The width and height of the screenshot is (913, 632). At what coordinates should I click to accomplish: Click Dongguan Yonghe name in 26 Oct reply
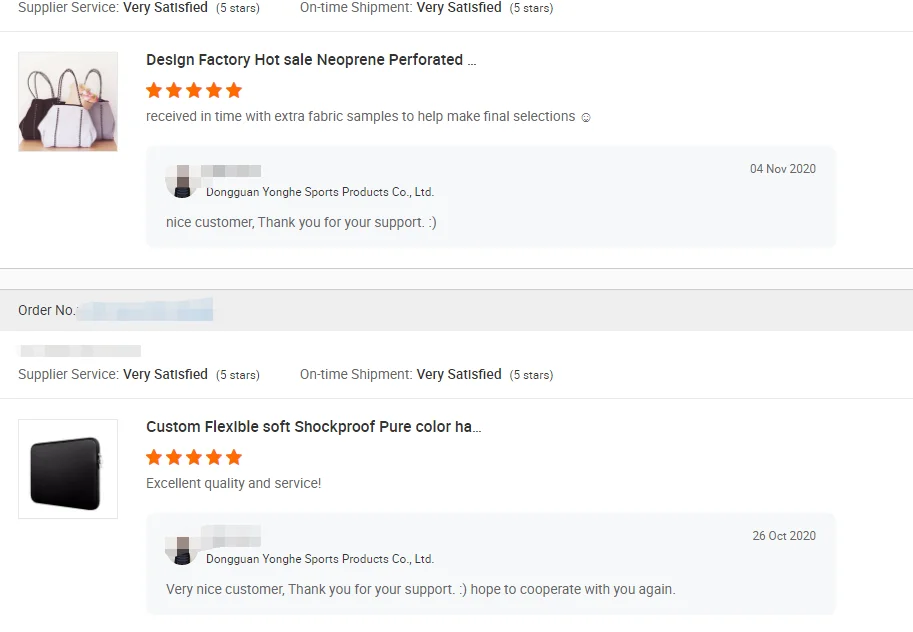pyautogui.click(x=320, y=559)
